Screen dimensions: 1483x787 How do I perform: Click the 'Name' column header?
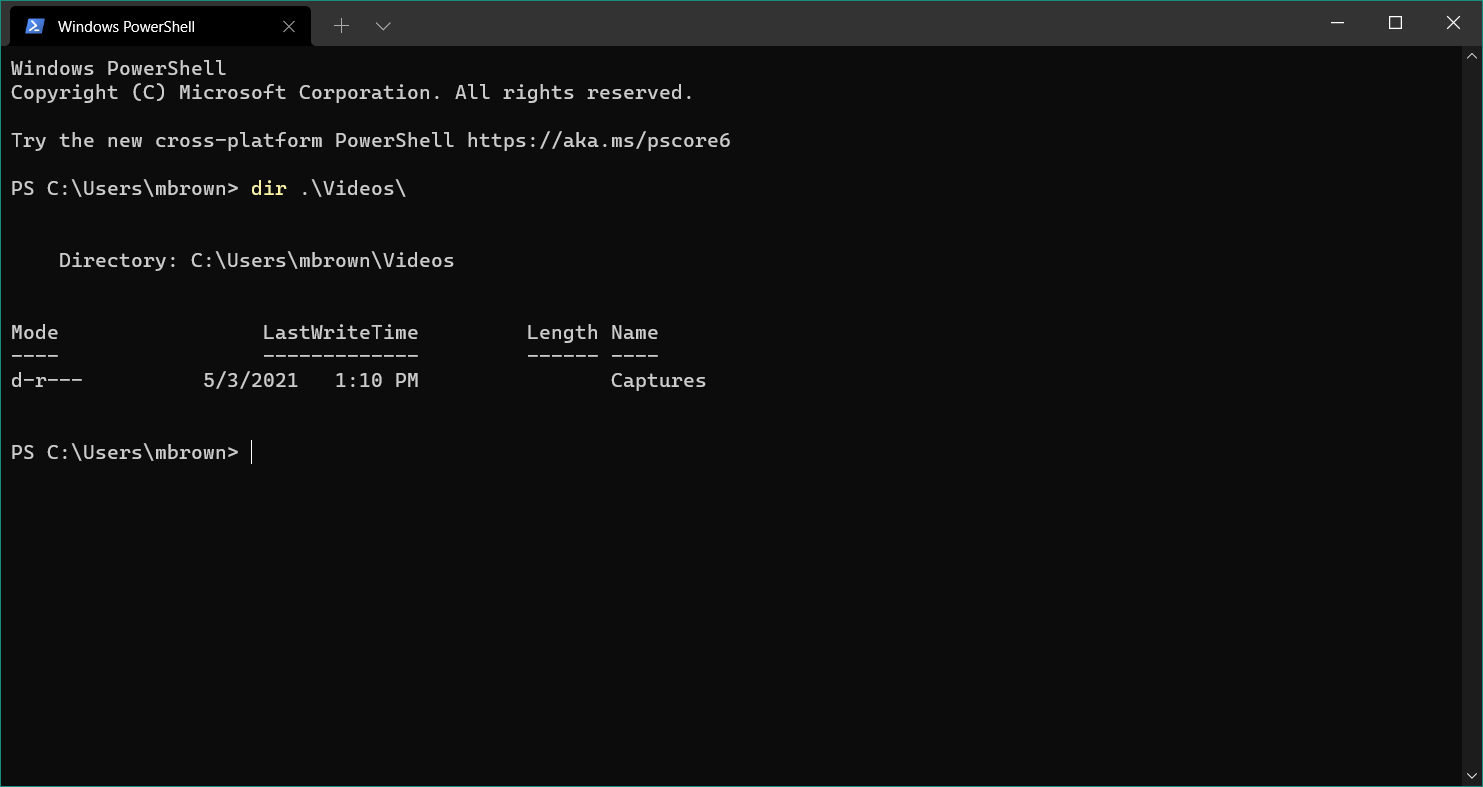635,333
